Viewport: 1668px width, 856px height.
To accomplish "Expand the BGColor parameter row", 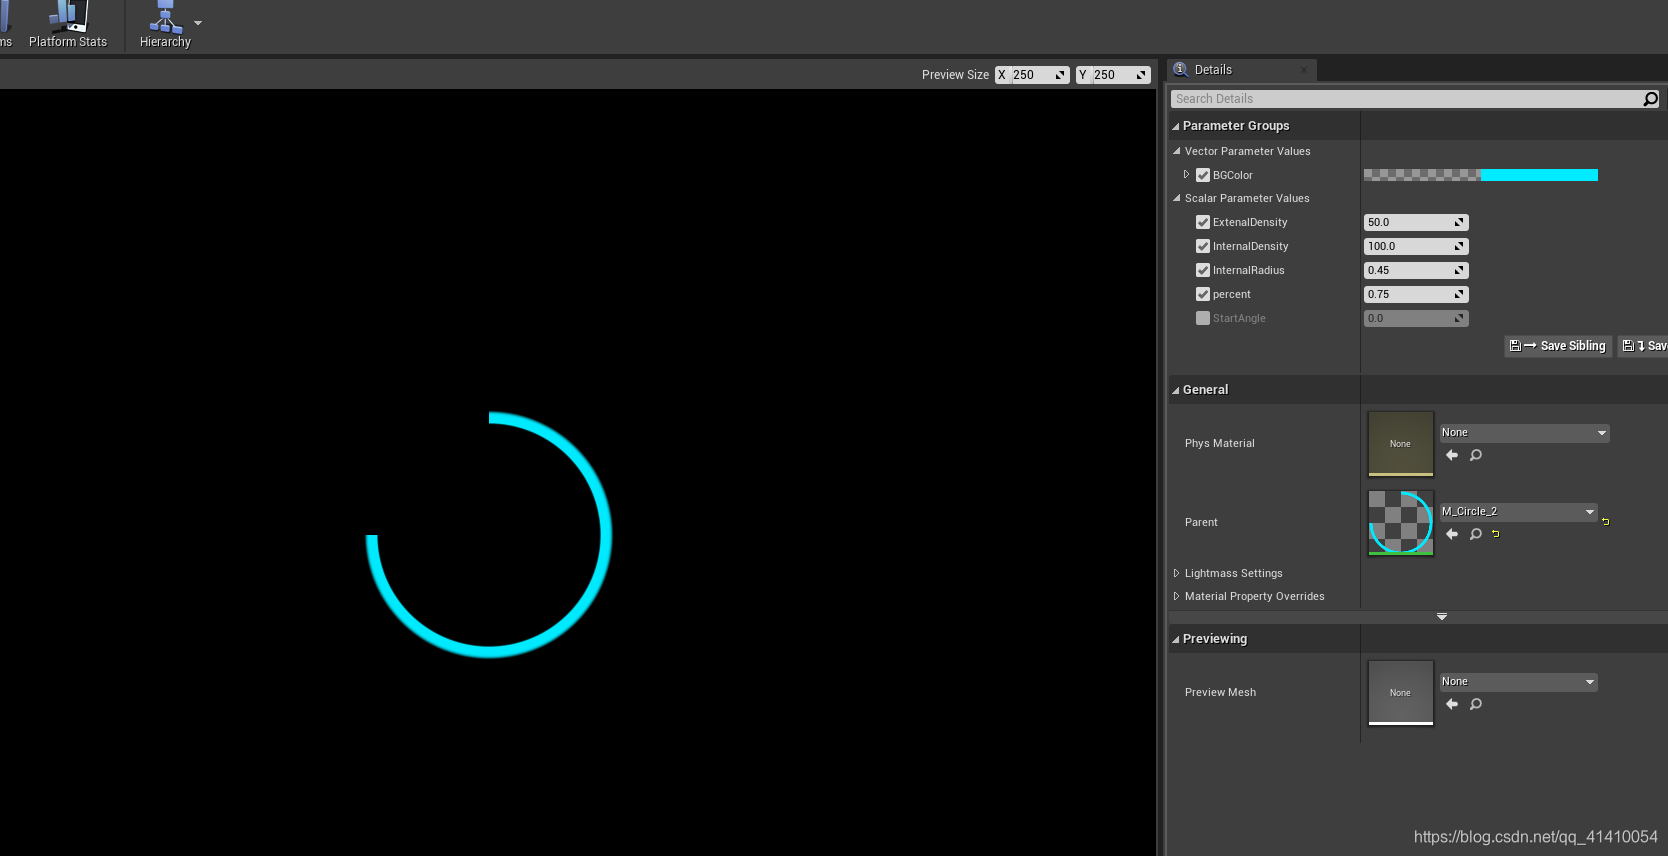I will tap(1187, 174).
